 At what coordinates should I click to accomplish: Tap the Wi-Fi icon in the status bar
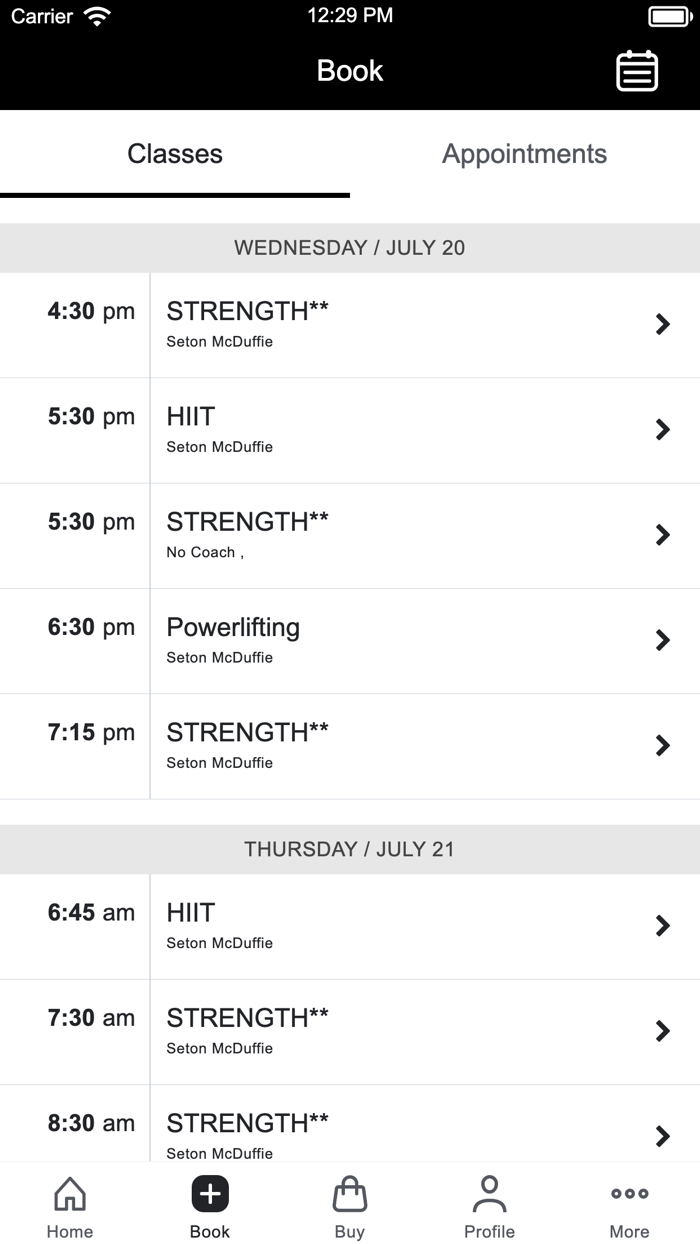95,15
